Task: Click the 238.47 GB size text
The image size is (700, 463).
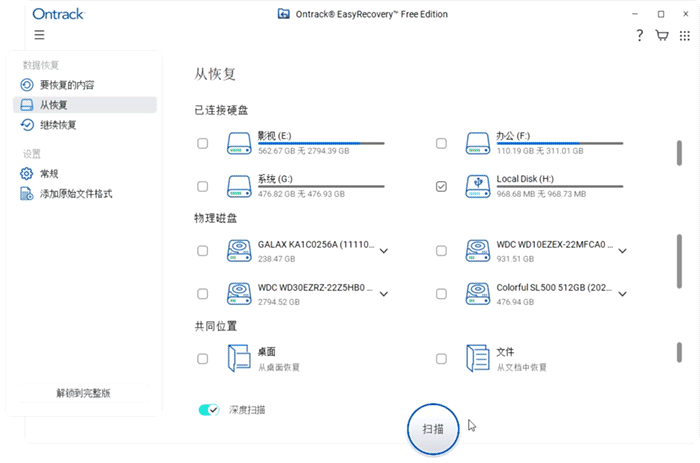Action: (276, 259)
